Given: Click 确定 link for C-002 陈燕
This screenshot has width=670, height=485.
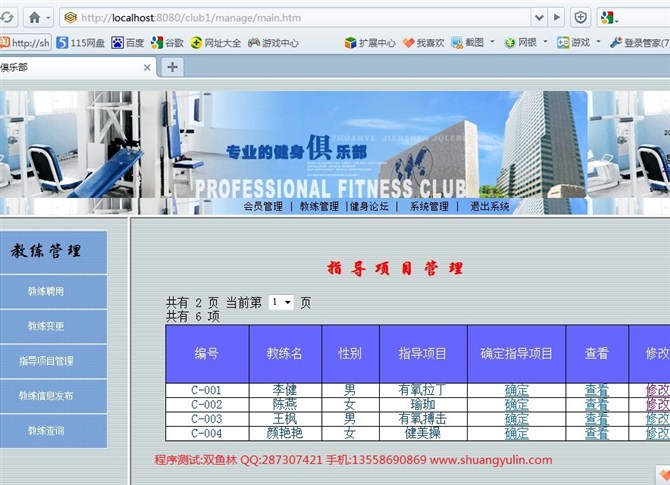Looking at the screenshot, I should [x=517, y=405].
